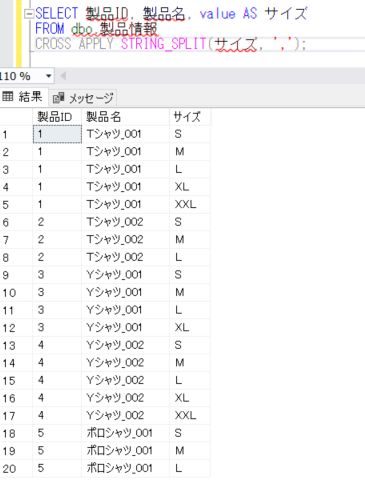
Task: Click the horizontal scrollbar left arrow
Action: click(63, 76)
